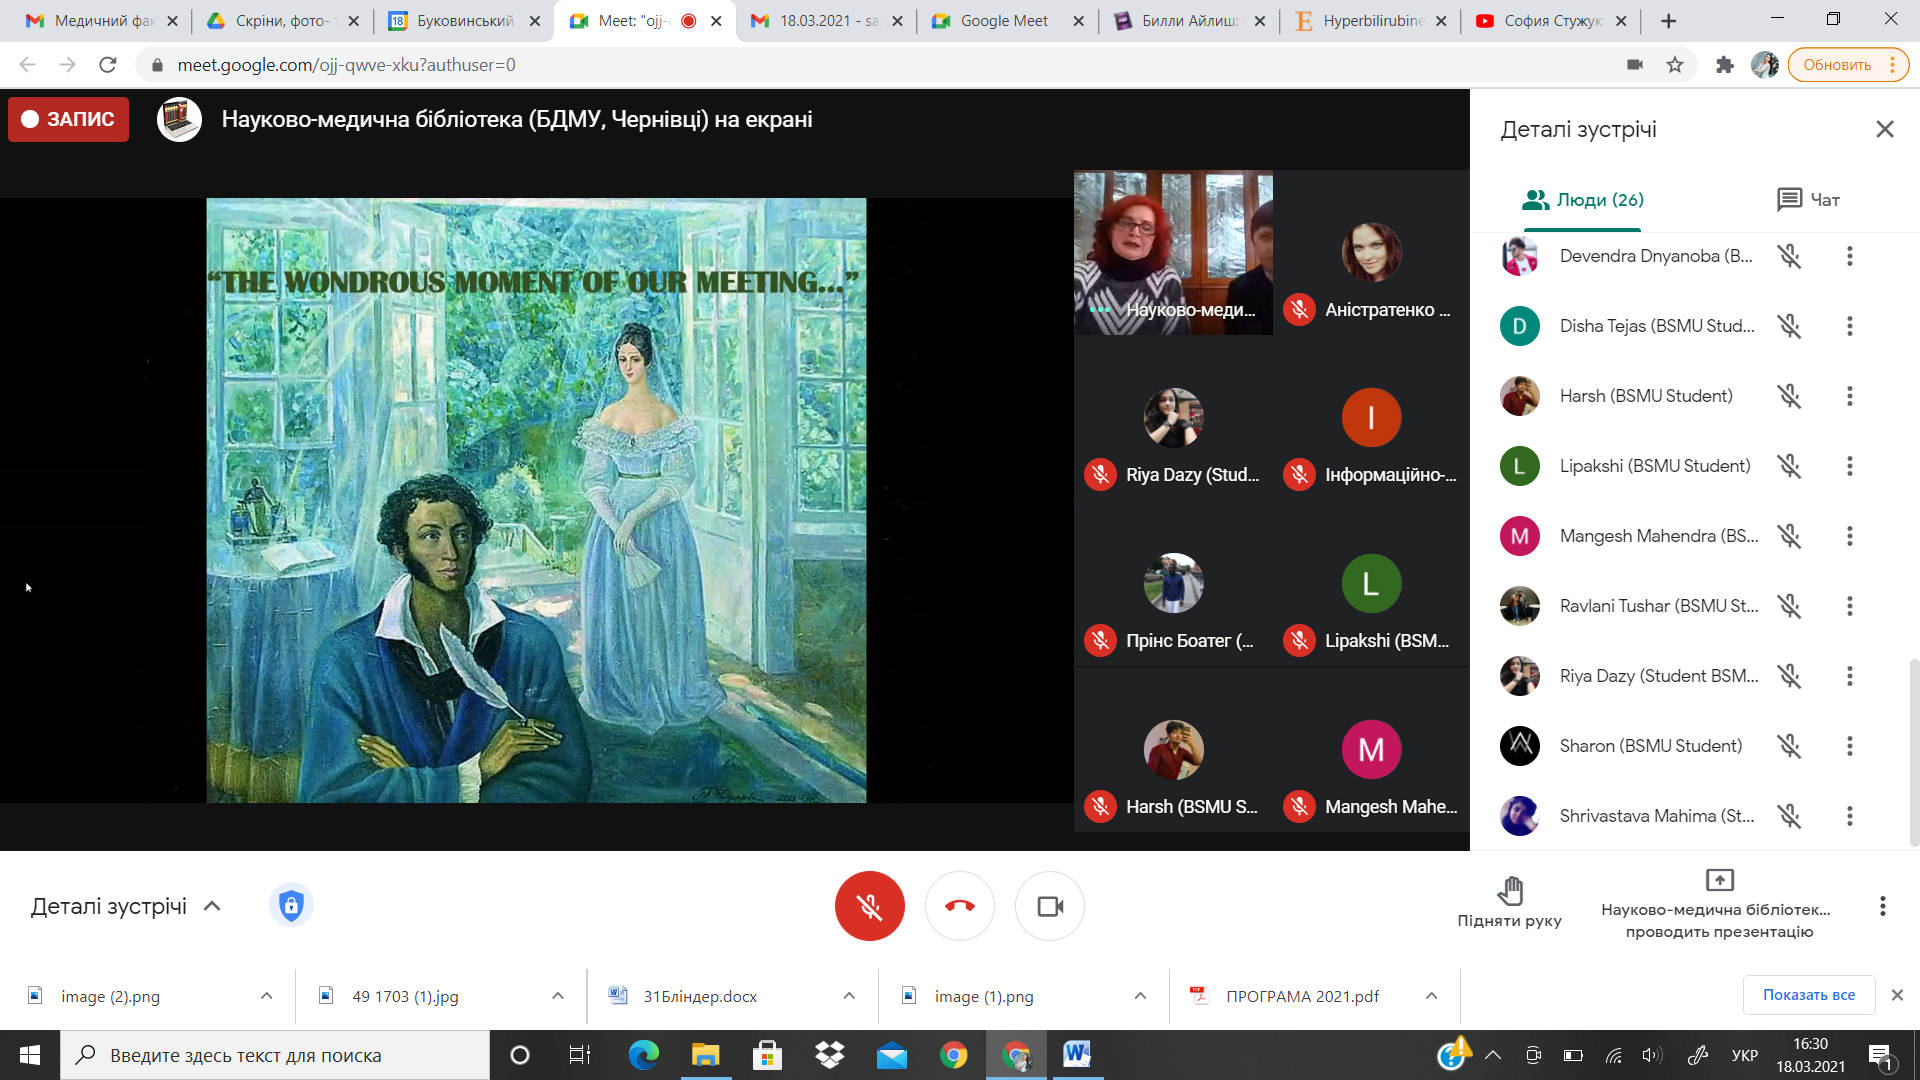This screenshot has width=1920, height=1080.
Task: Open options for Harsh (BSMU Student)
Action: [x=1850, y=396]
